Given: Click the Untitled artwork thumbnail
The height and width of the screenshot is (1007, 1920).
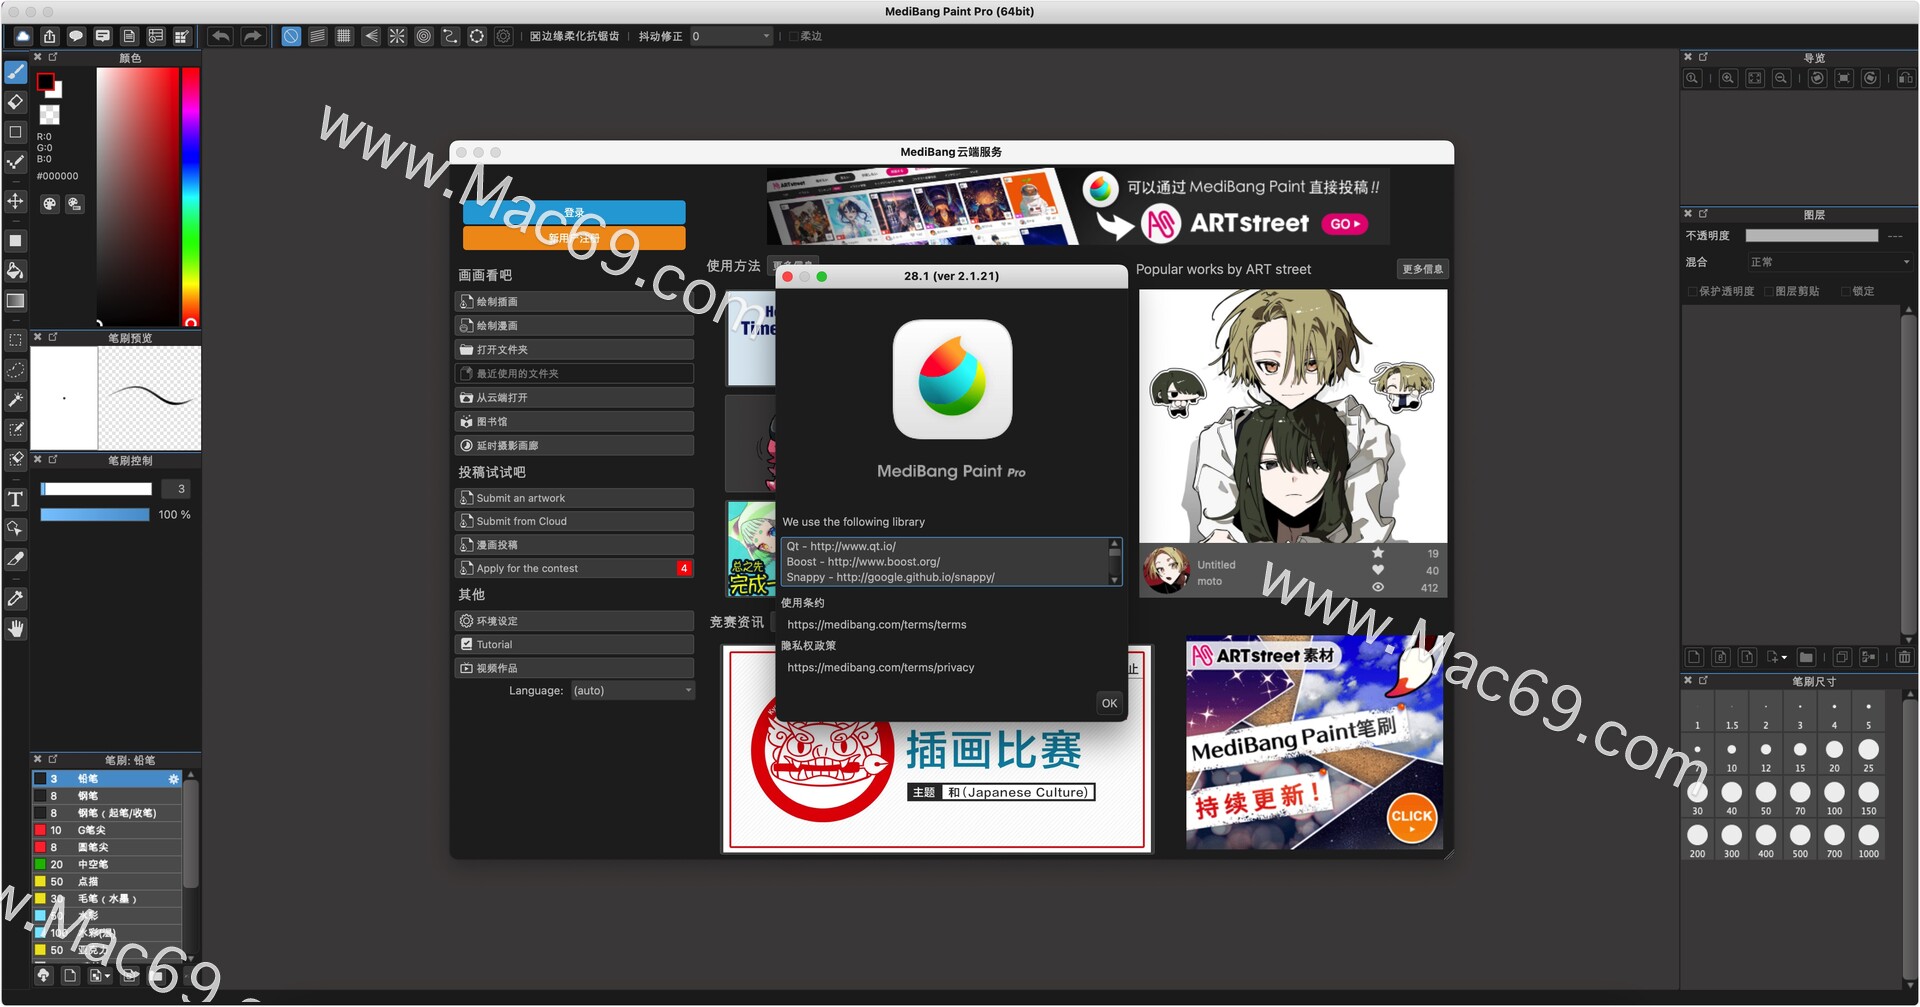Looking at the screenshot, I should 1293,416.
